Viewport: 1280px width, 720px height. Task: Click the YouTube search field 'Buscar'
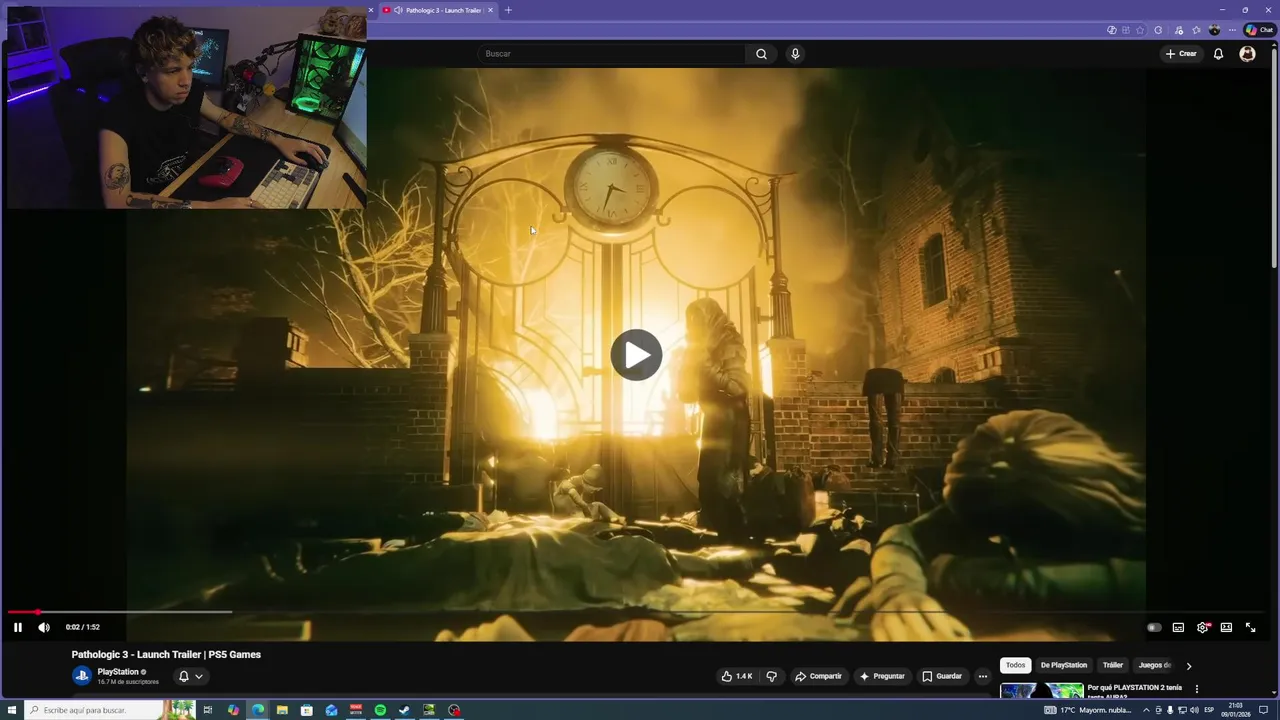click(x=611, y=54)
